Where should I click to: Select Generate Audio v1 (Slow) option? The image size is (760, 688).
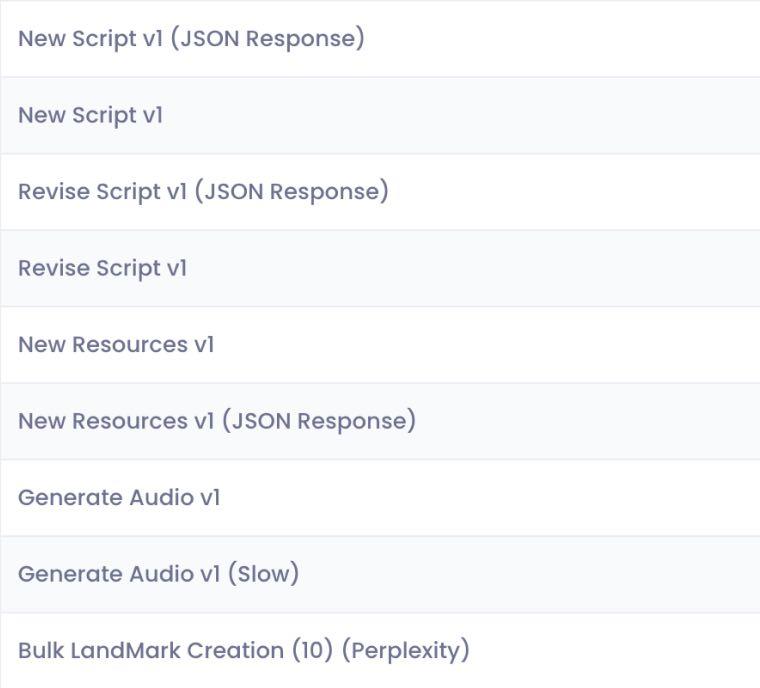pyautogui.click(x=159, y=574)
